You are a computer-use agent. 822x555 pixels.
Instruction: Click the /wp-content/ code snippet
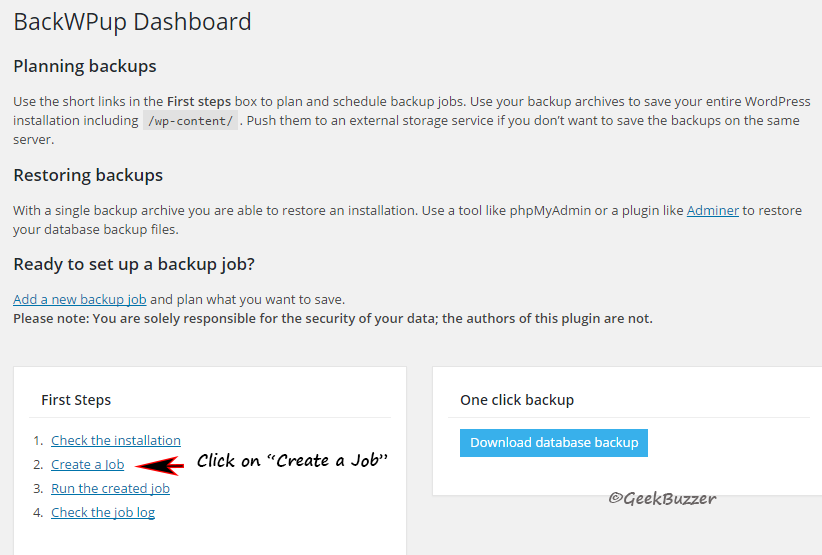tap(190, 121)
